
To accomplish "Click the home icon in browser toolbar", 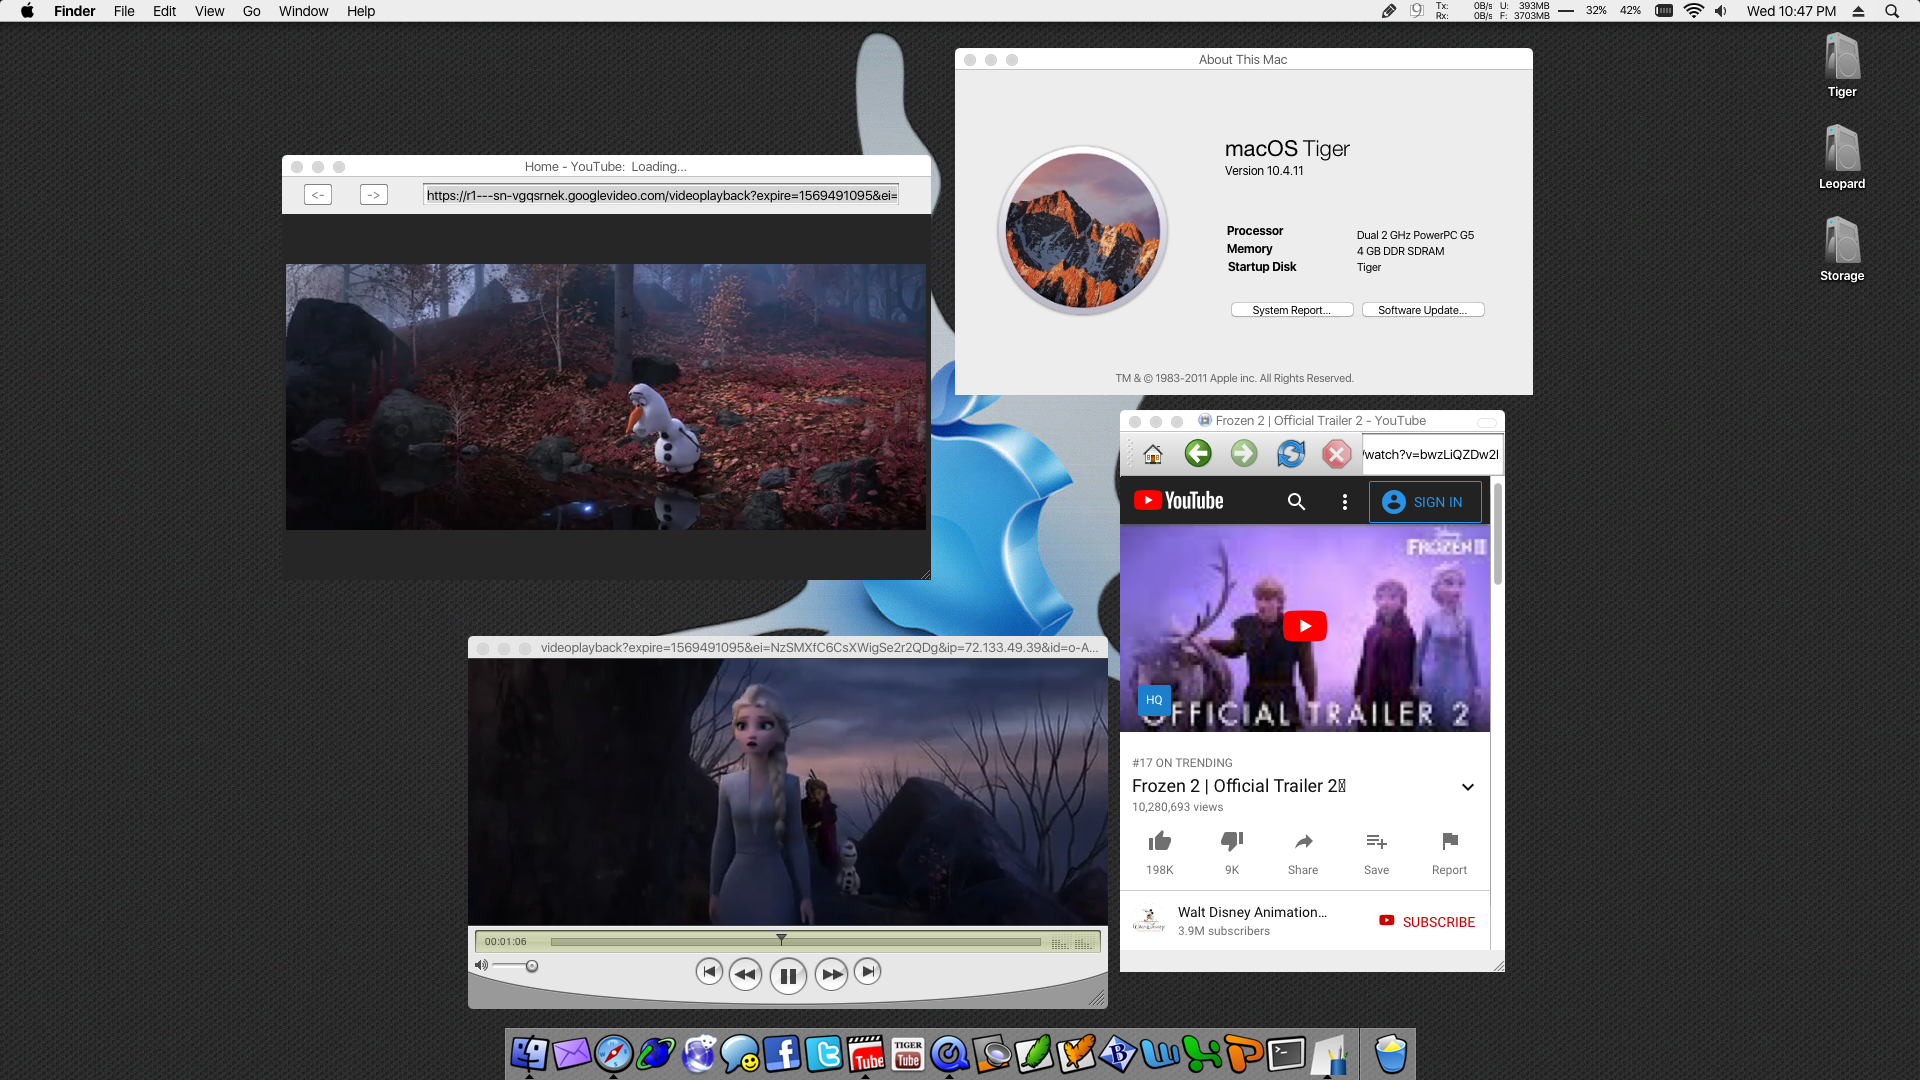I will point(1153,454).
